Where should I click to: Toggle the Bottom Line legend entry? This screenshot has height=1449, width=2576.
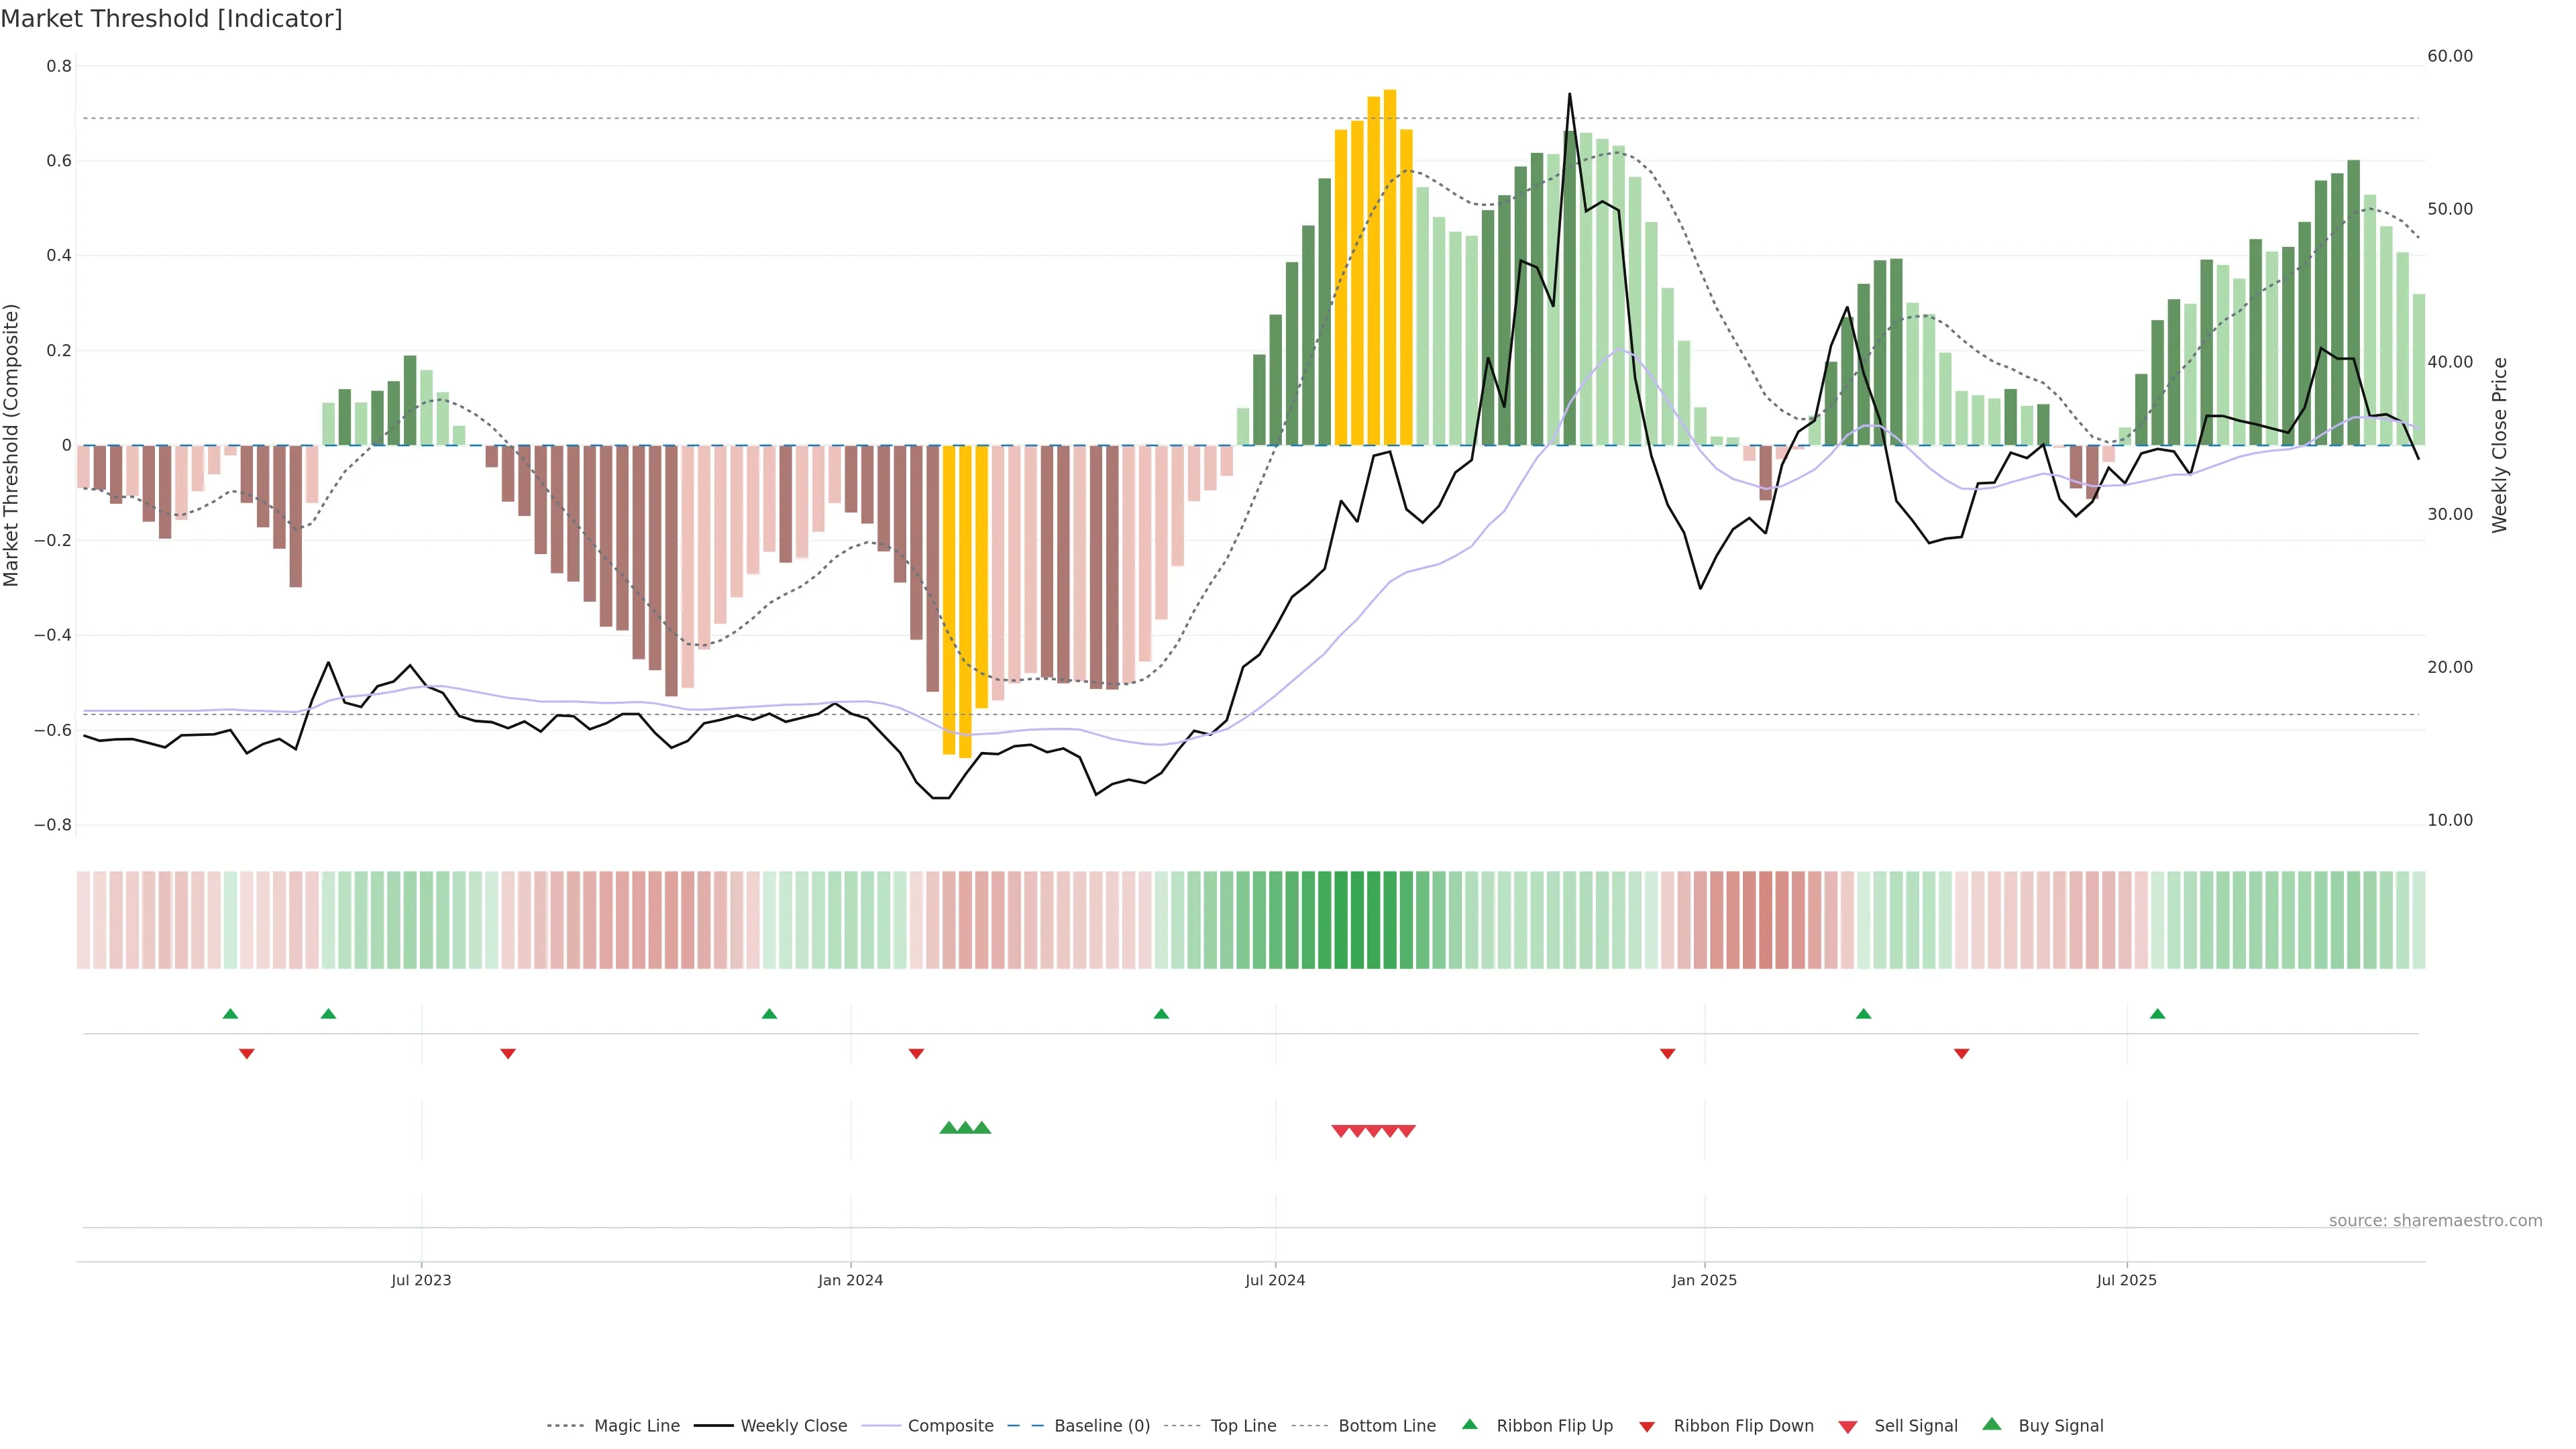1386,1426
